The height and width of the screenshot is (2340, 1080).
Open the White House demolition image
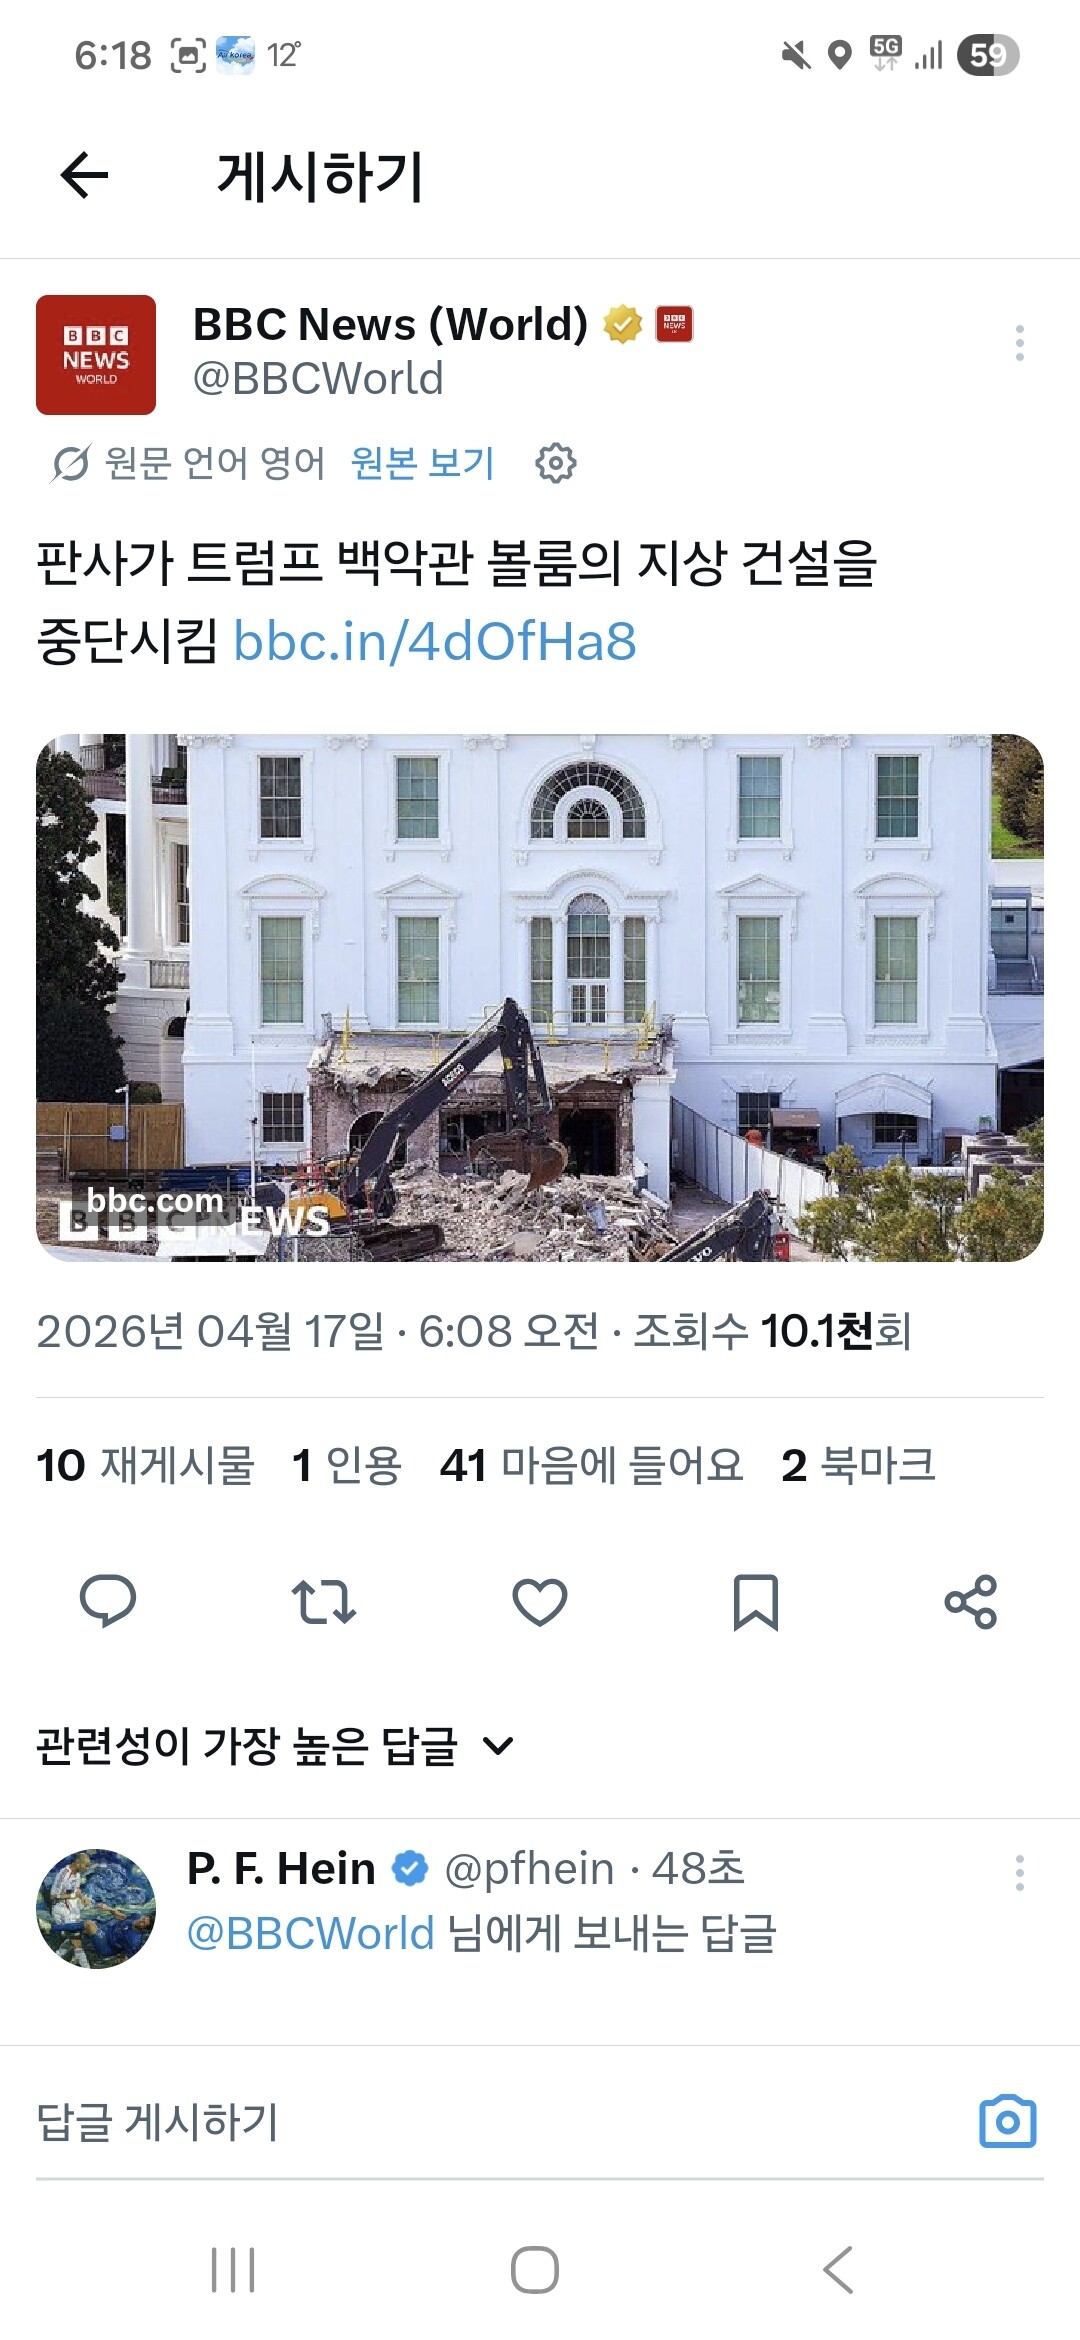[x=540, y=998]
